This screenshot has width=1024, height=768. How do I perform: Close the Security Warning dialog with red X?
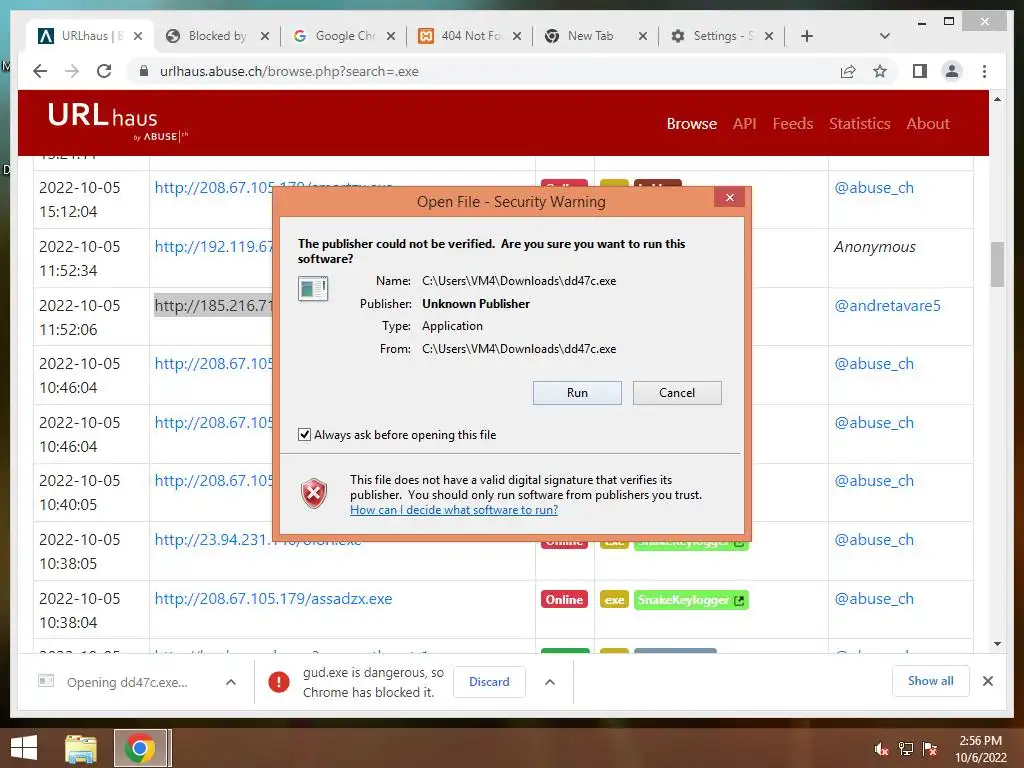[x=729, y=198]
